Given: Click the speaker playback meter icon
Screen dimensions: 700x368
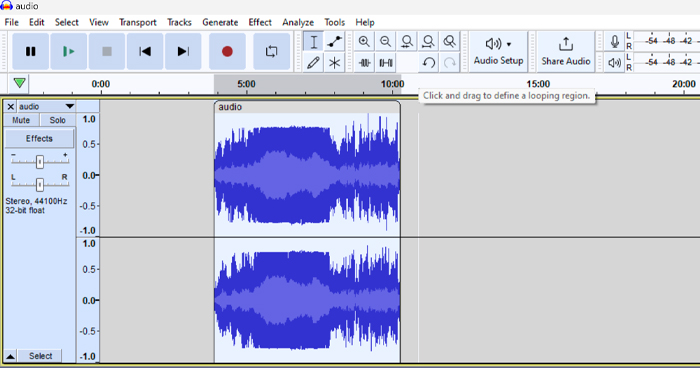Looking at the screenshot, I should coord(614,63).
